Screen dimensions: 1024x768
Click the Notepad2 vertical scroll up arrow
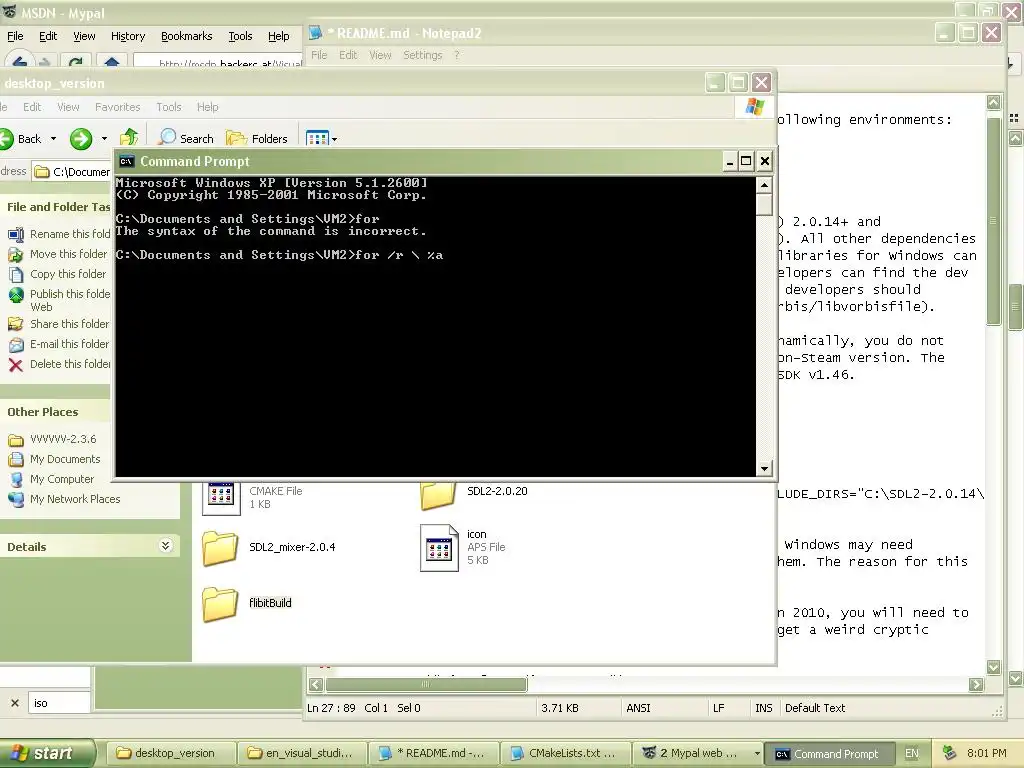pos(993,102)
